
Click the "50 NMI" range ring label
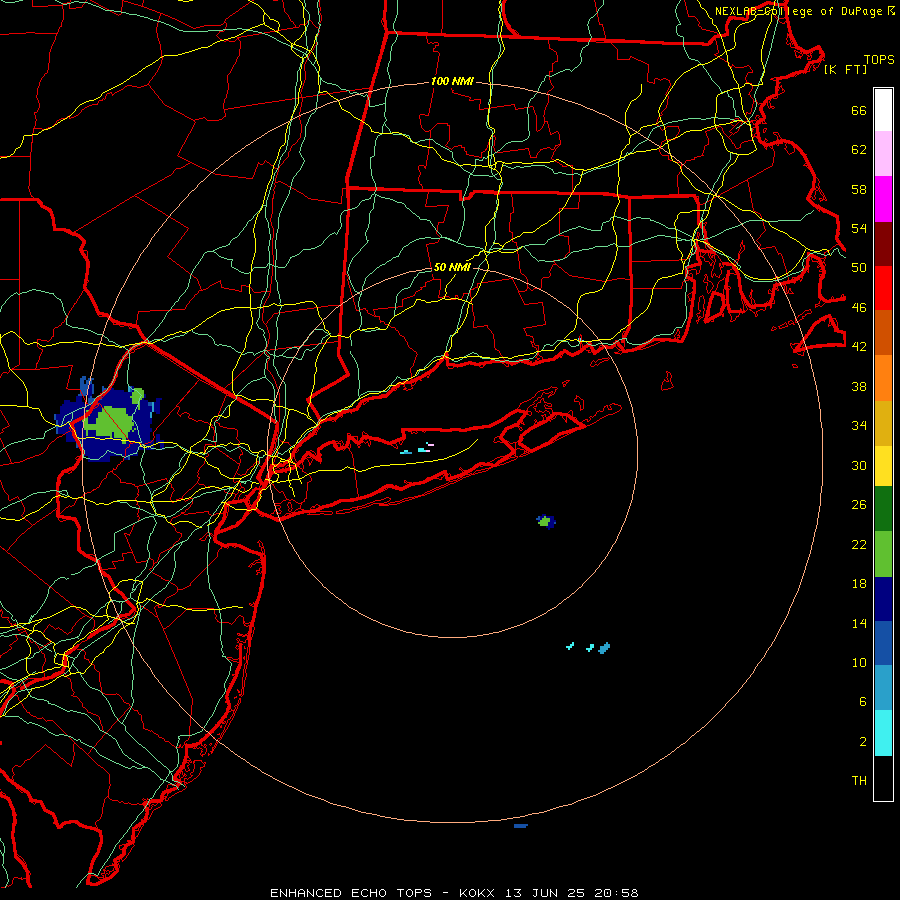pyautogui.click(x=452, y=267)
